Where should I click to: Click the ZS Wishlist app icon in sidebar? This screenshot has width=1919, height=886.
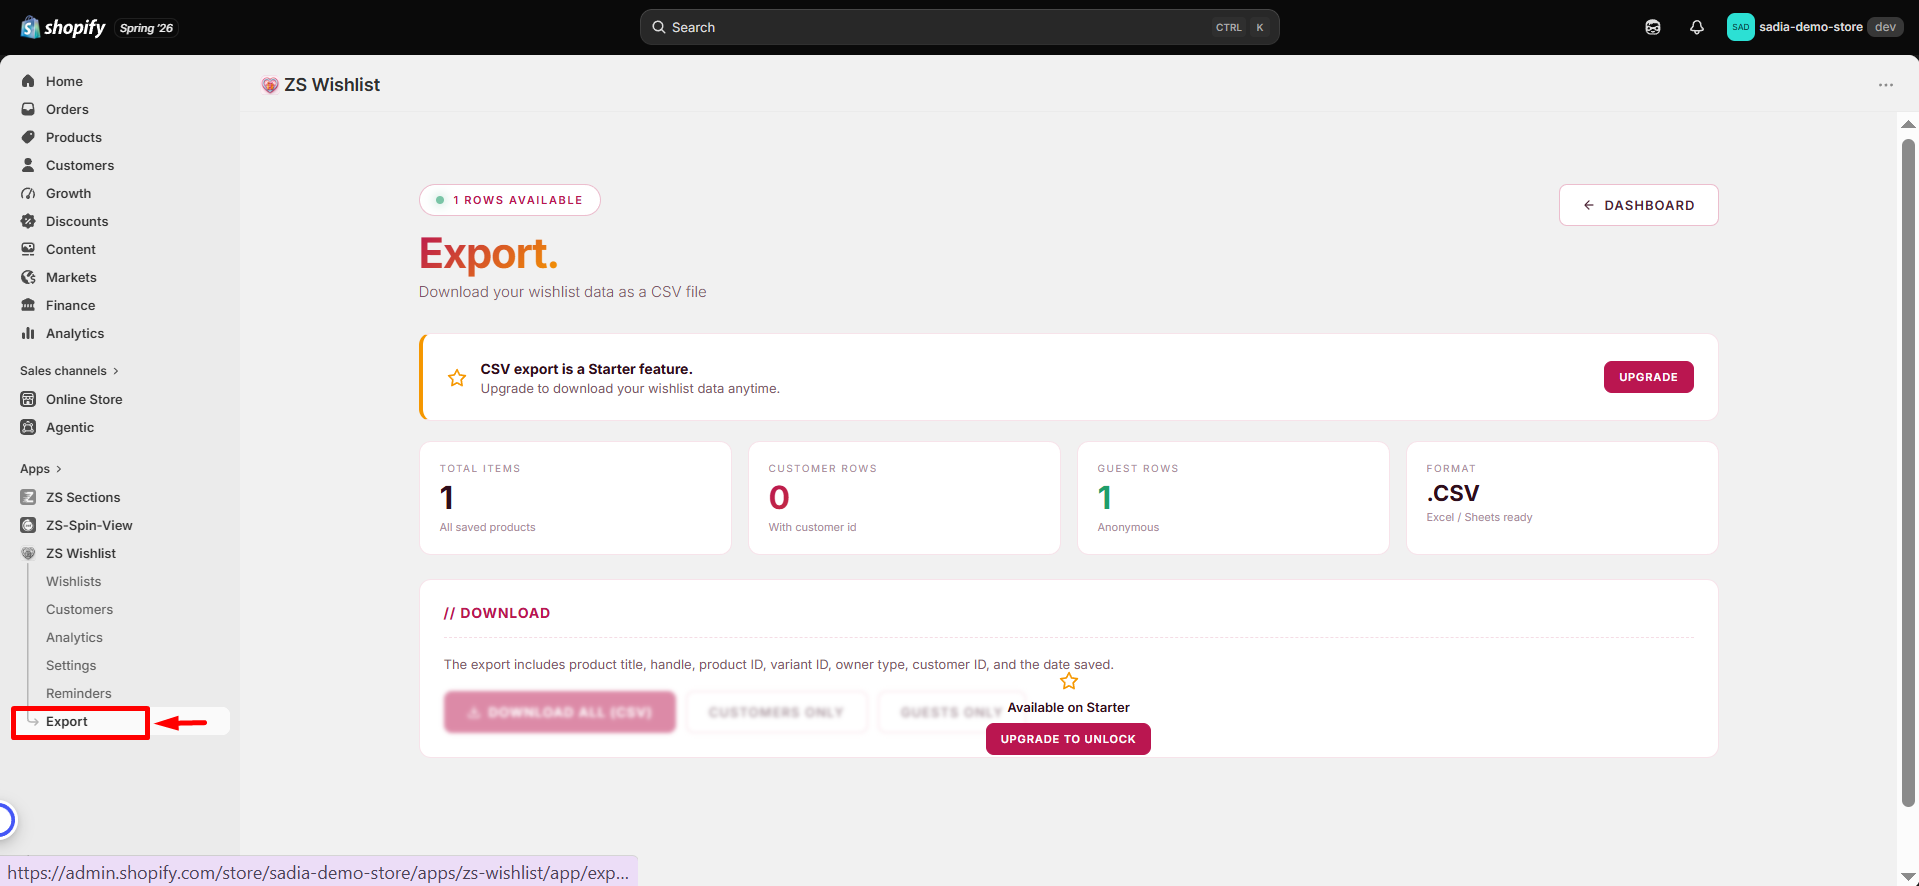click(28, 553)
